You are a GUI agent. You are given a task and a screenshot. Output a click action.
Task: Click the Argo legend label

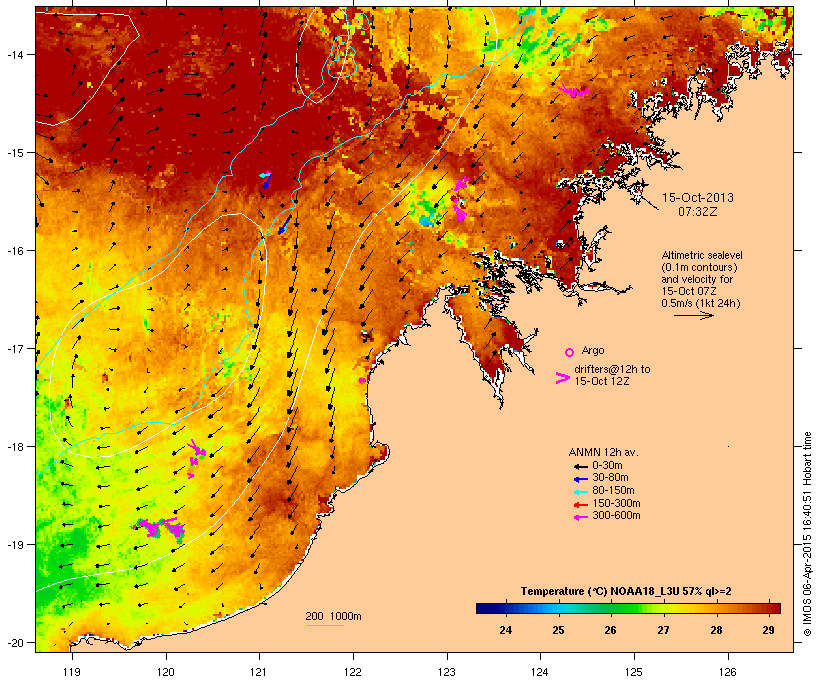(593, 350)
